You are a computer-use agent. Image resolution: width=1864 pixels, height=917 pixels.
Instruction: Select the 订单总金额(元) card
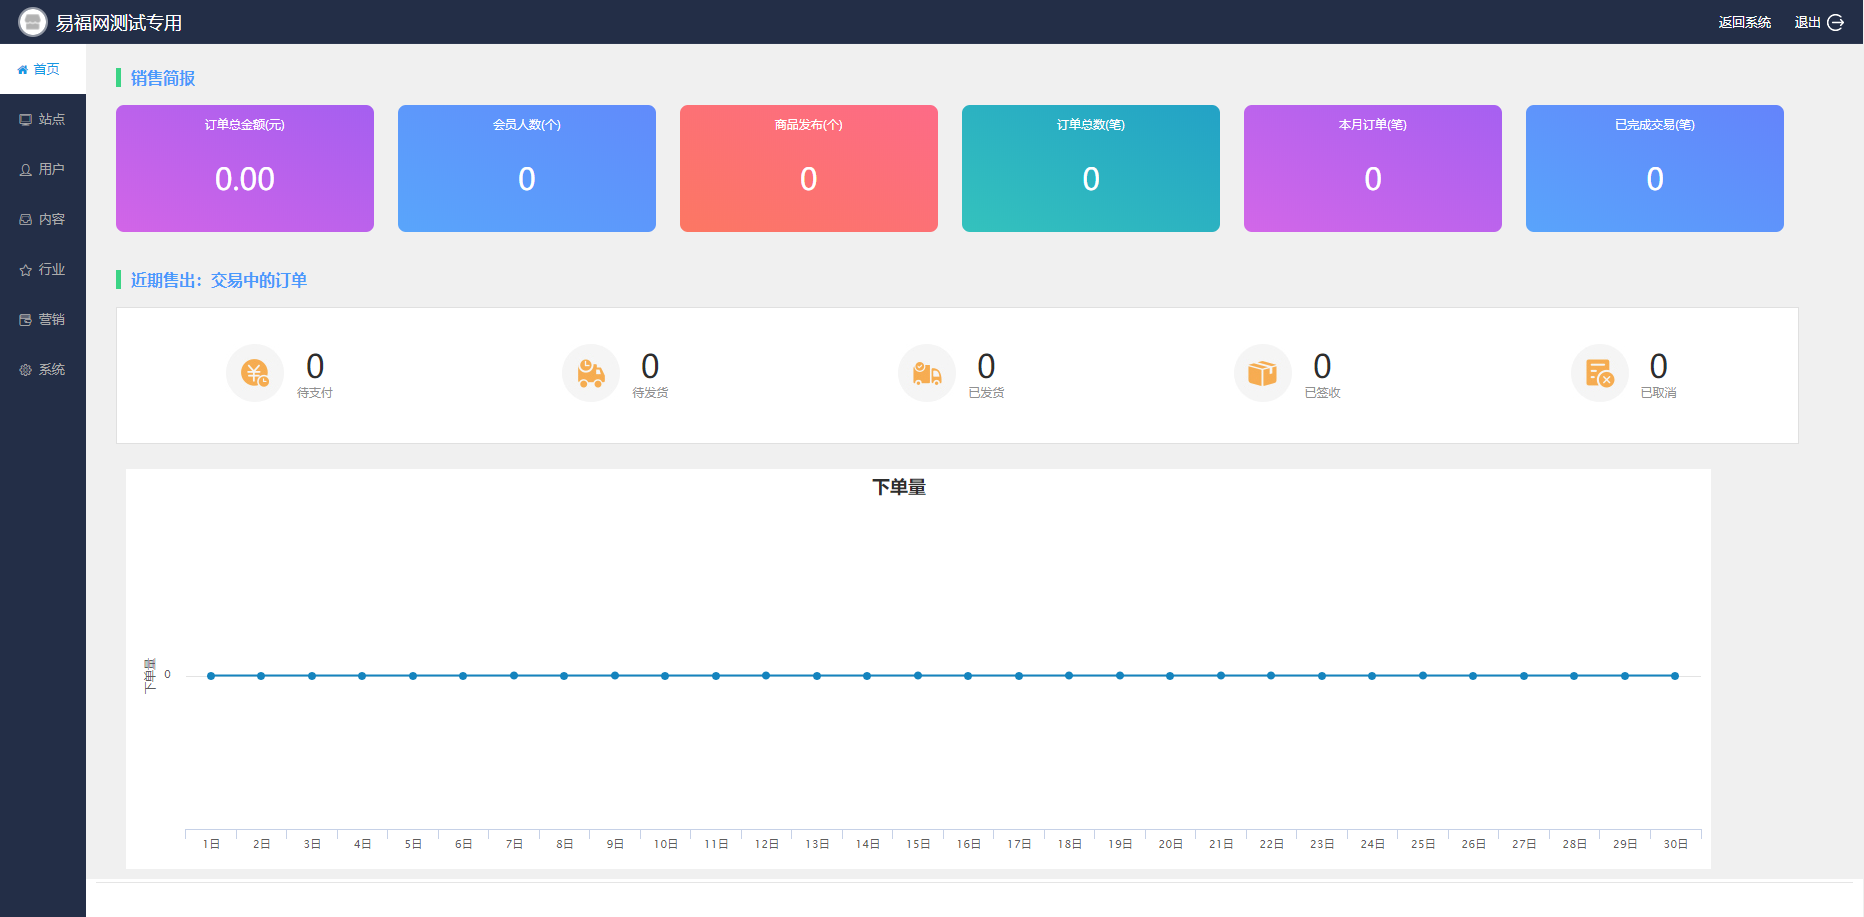[x=245, y=168]
